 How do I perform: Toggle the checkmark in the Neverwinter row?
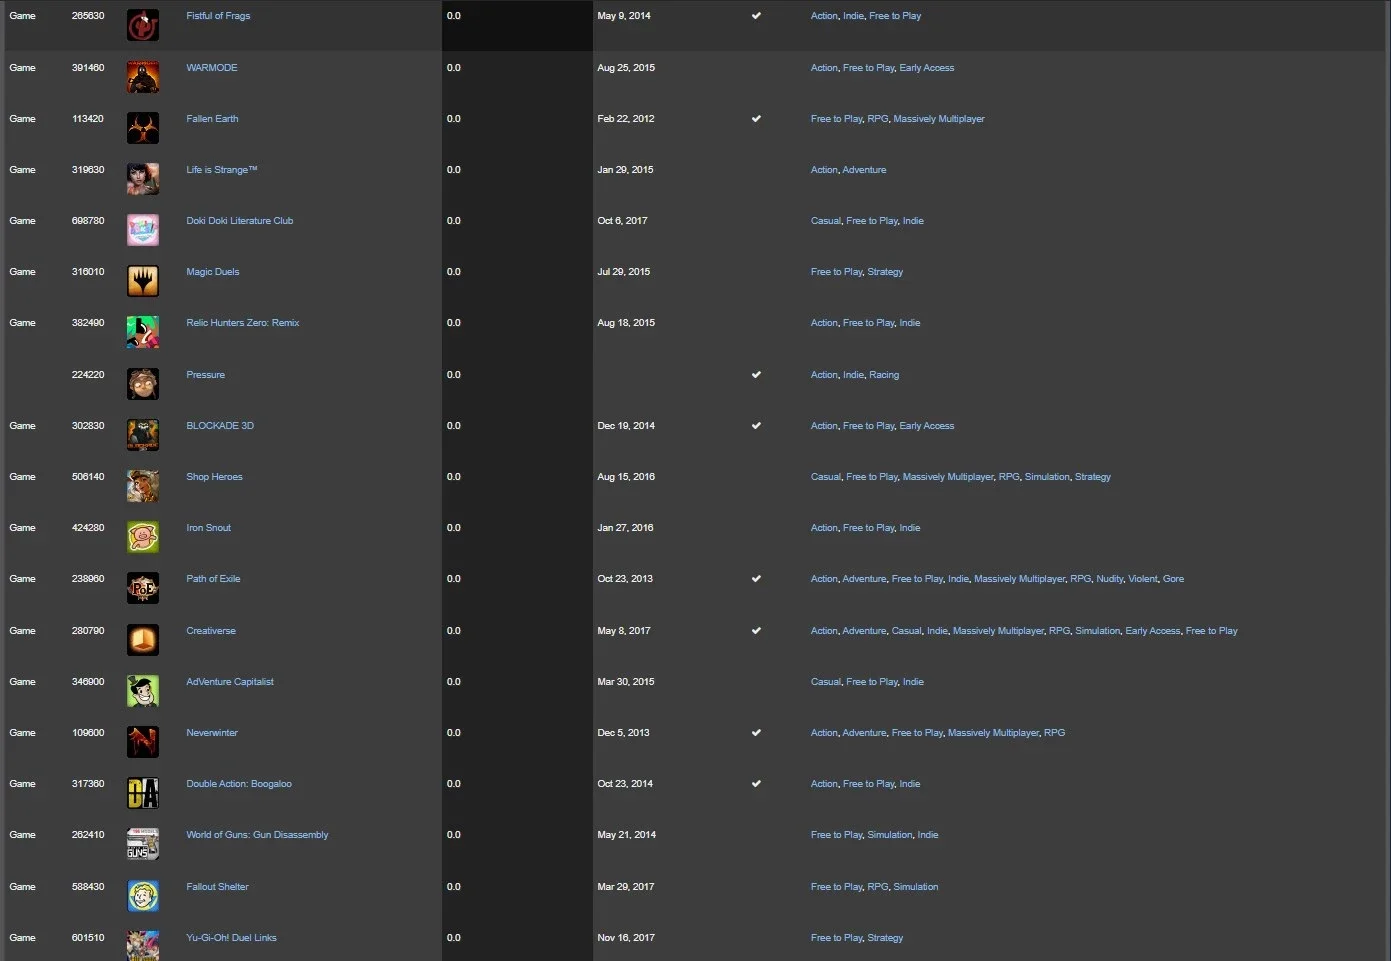click(x=756, y=733)
